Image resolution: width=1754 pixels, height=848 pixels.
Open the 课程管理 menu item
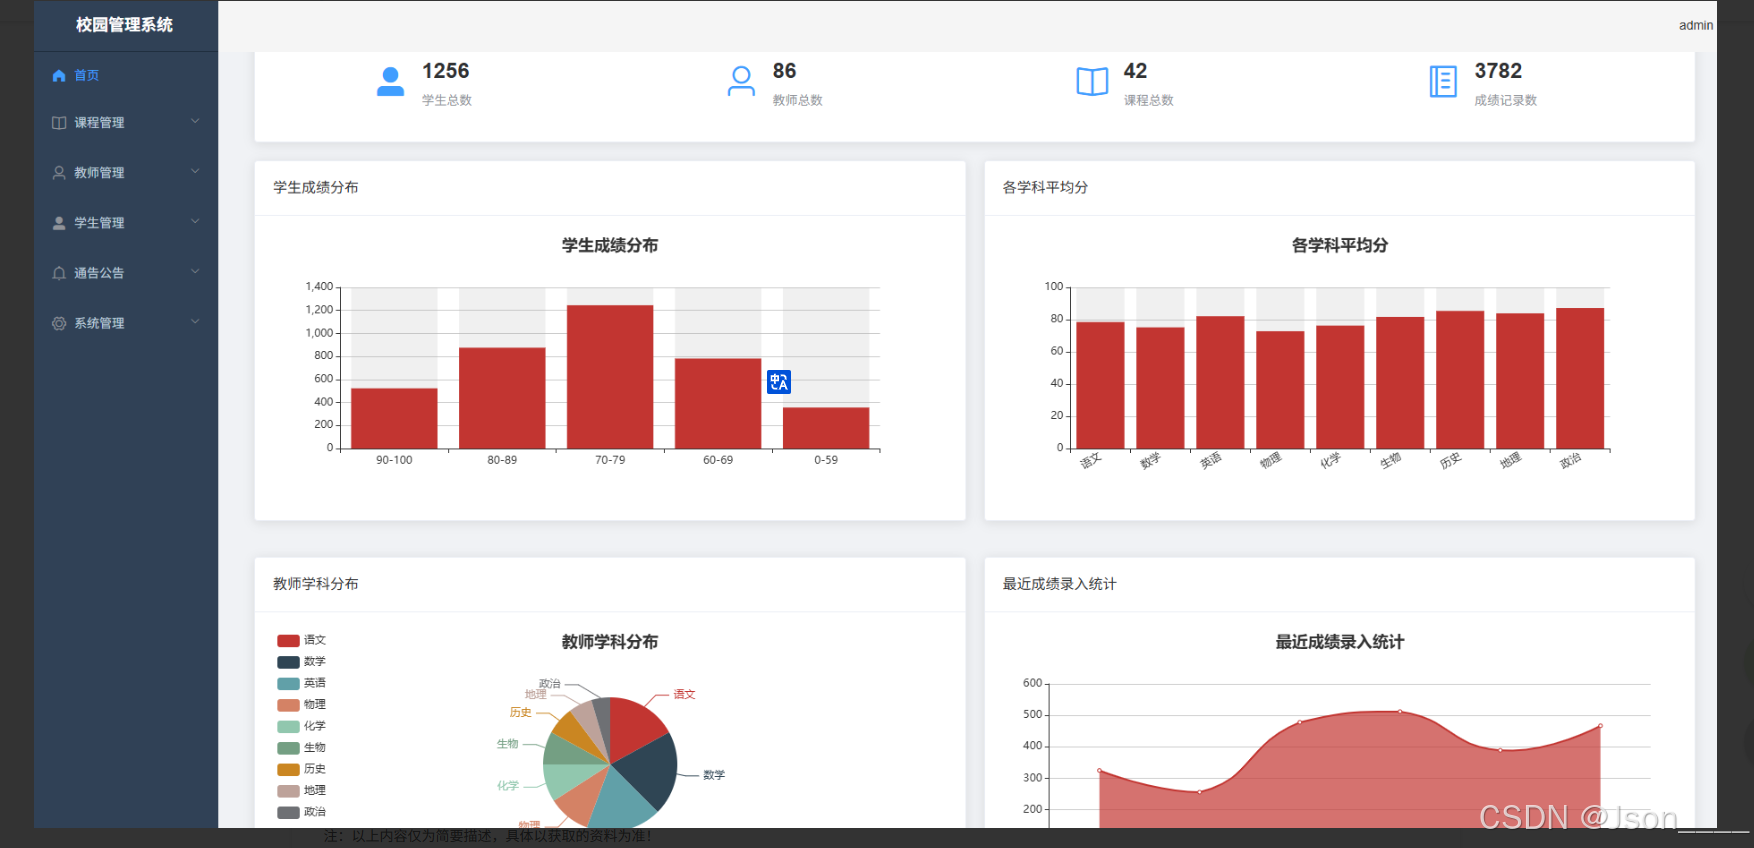(x=126, y=123)
